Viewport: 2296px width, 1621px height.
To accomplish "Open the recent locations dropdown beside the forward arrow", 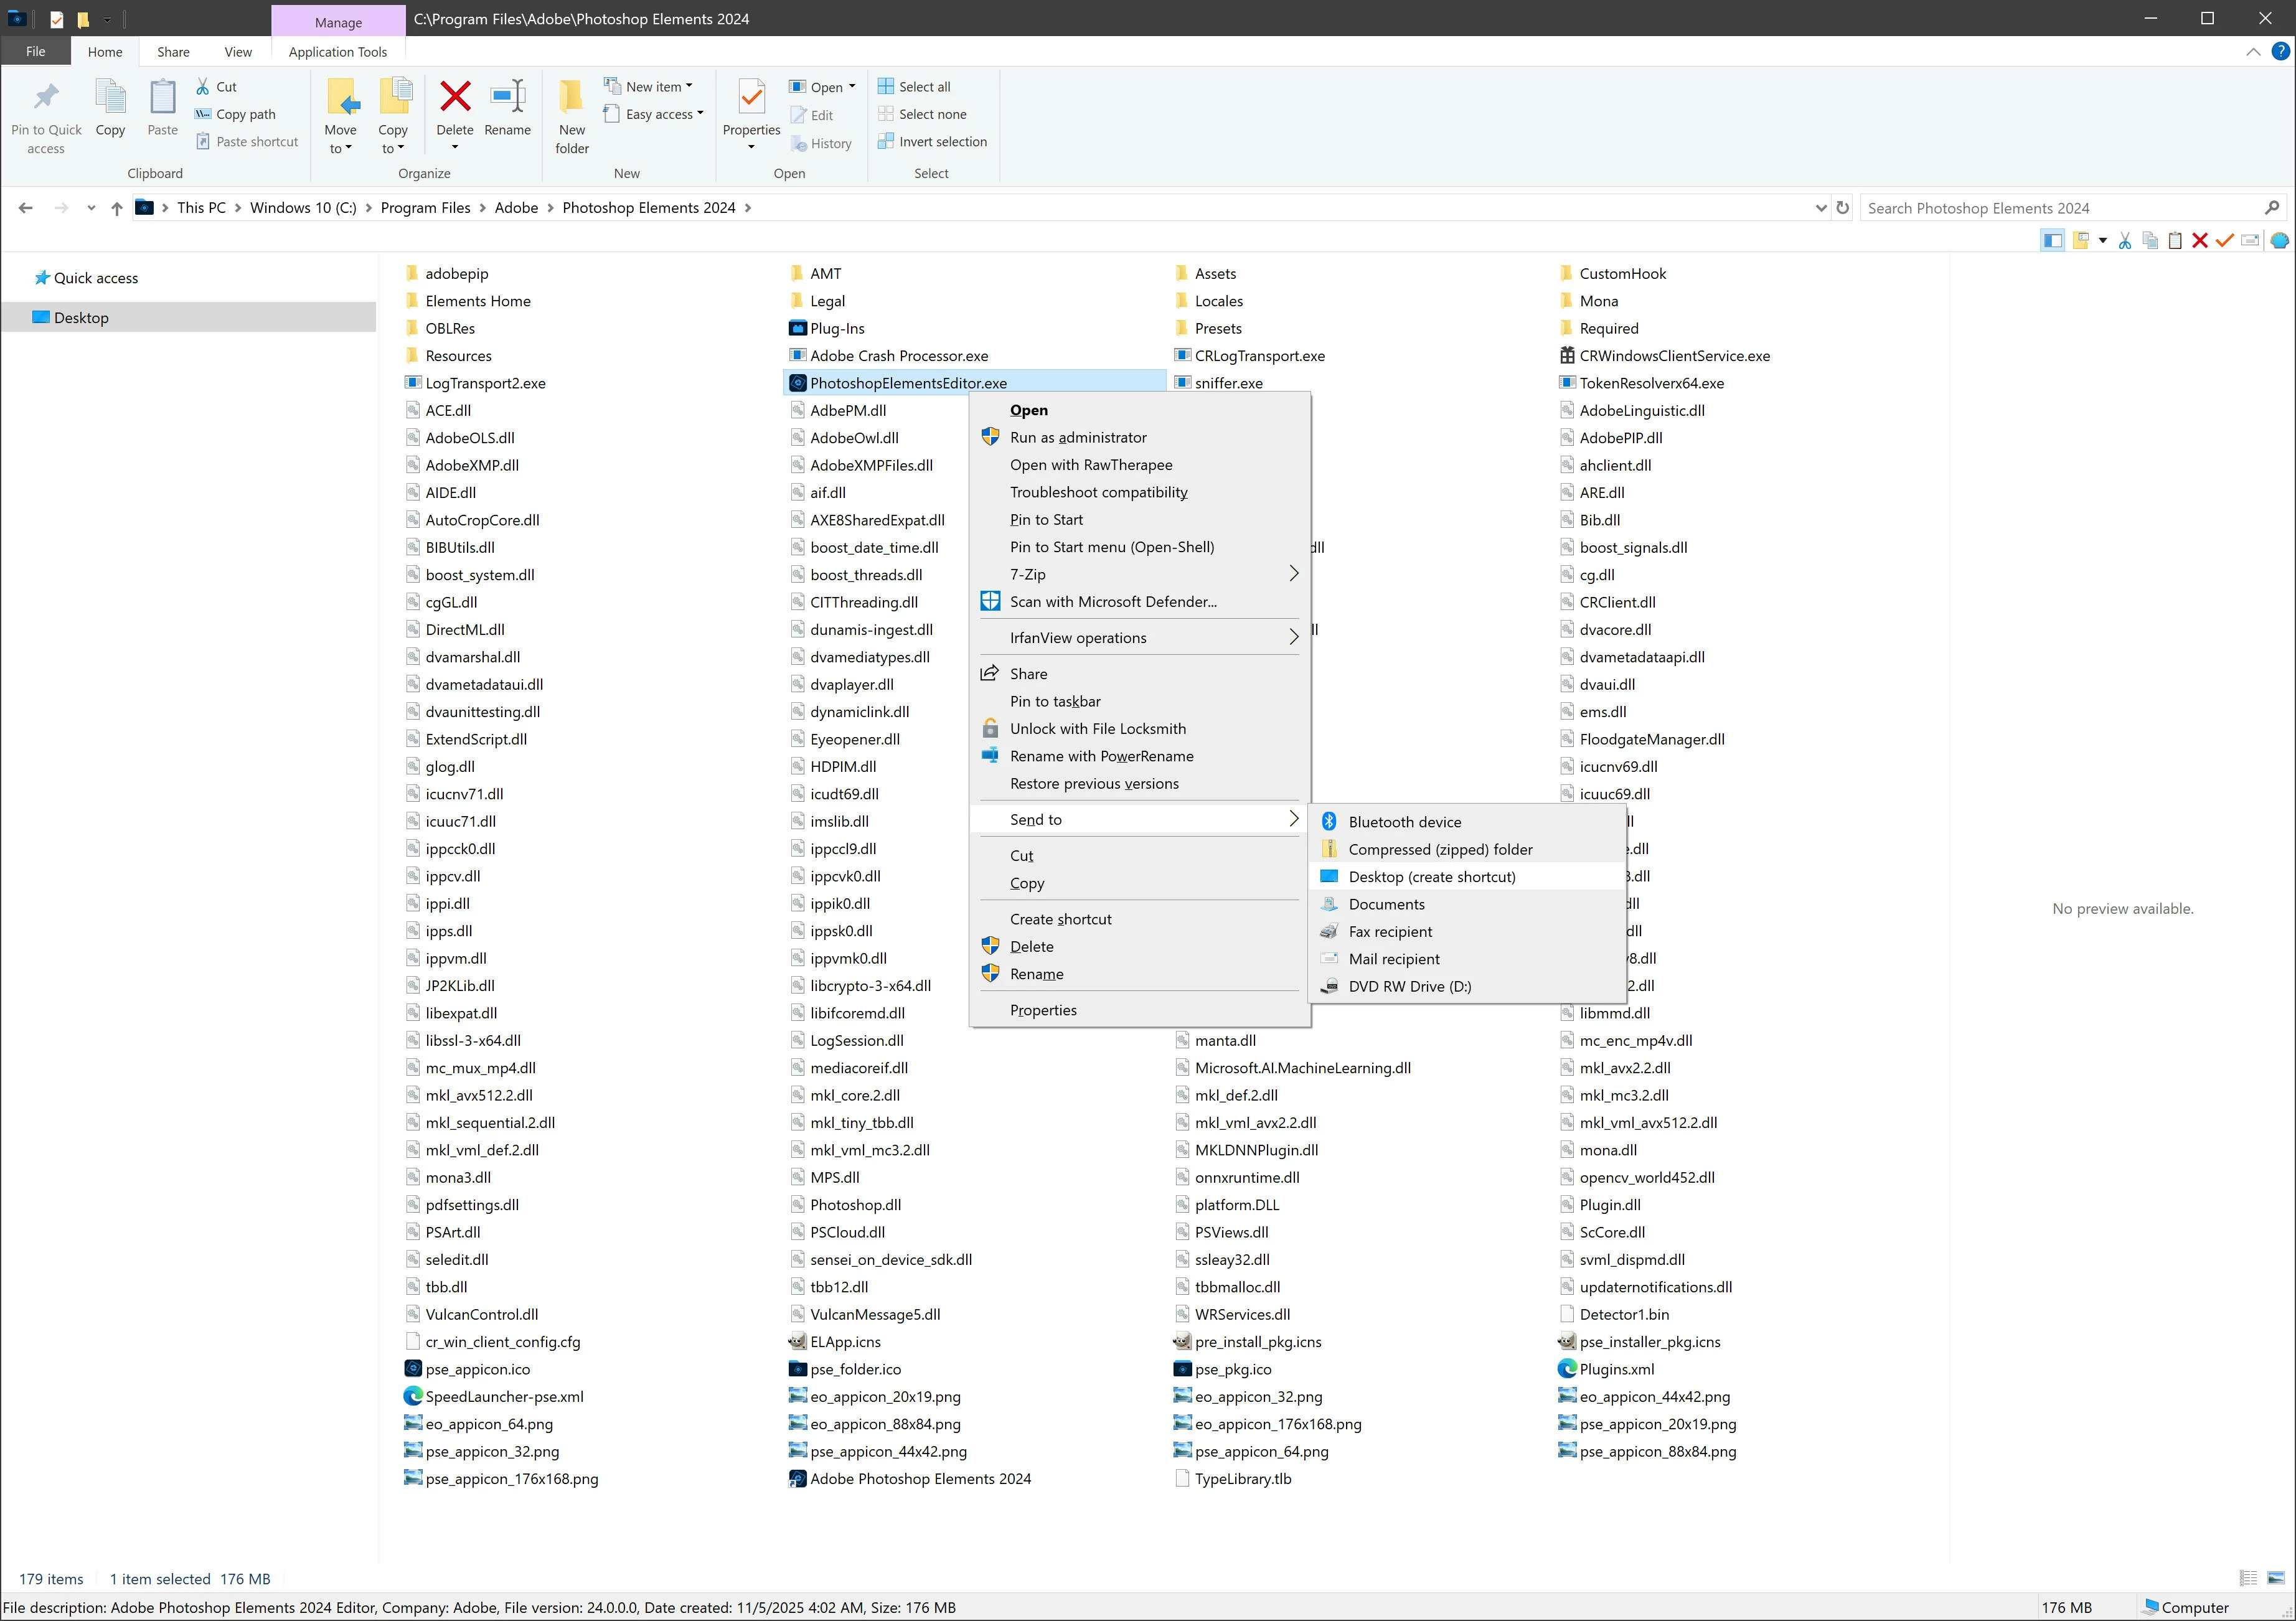I will [91, 208].
